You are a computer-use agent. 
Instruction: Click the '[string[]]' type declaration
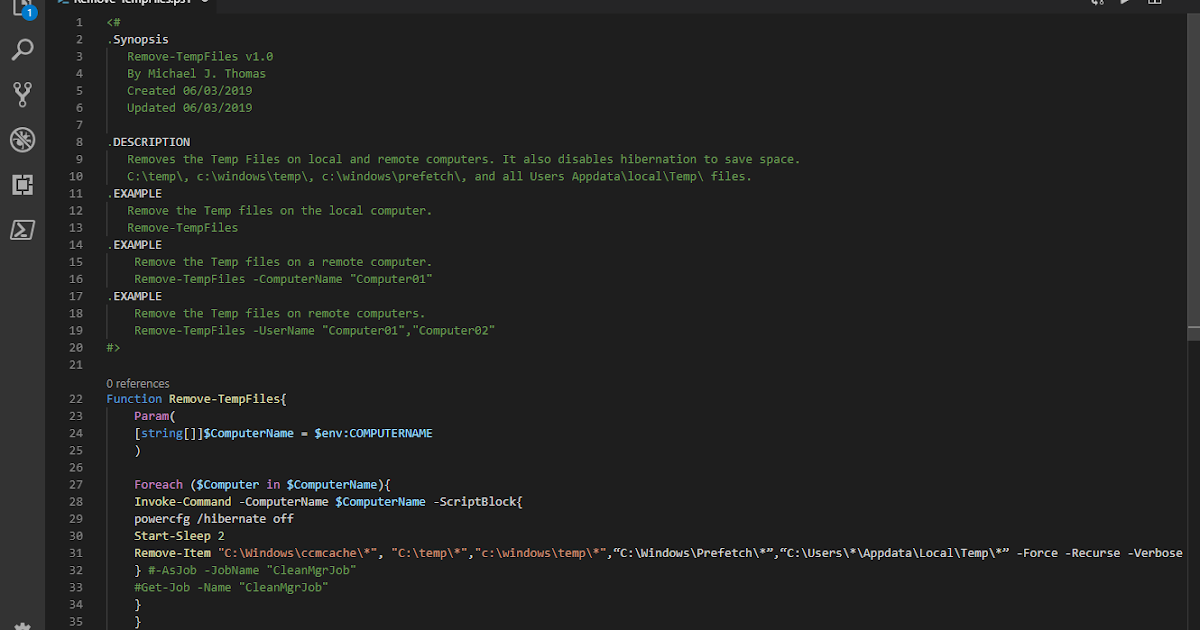point(168,433)
